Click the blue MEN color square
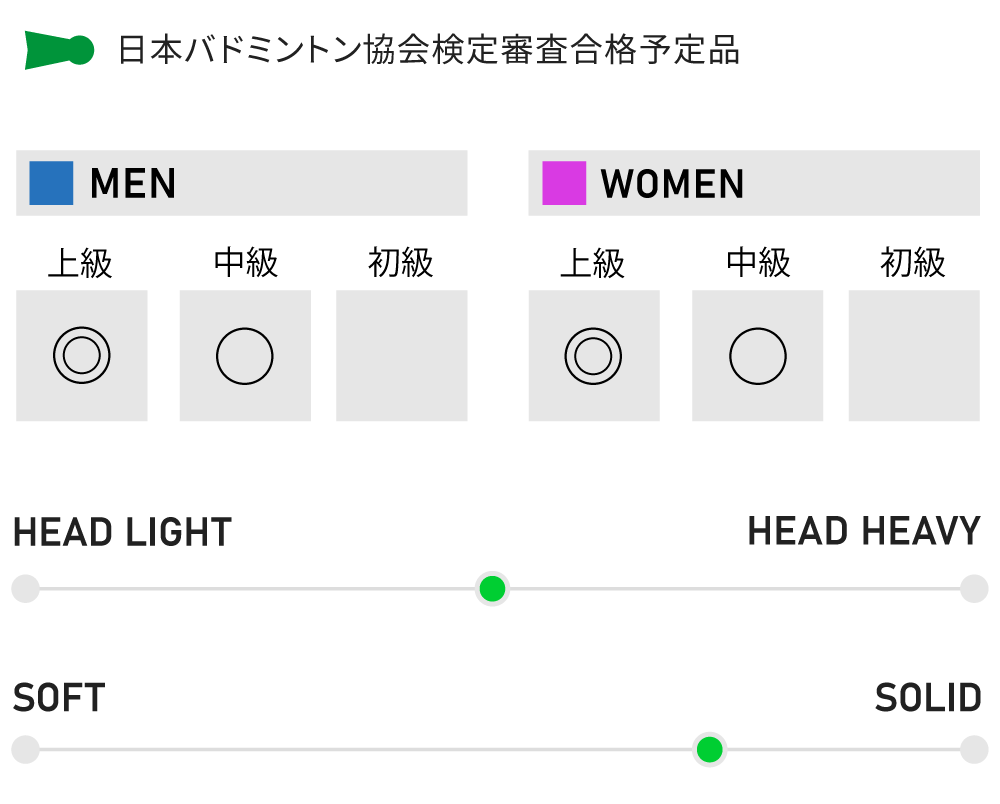Image resolution: width=1000 pixels, height=804 pixels. point(51,183)
